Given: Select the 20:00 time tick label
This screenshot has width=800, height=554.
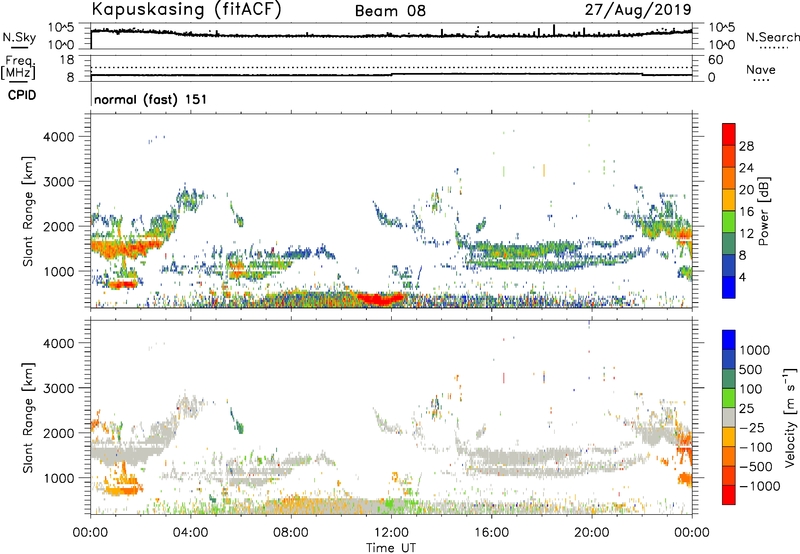Looking at the screenshot, I should [x=592, y=533].
